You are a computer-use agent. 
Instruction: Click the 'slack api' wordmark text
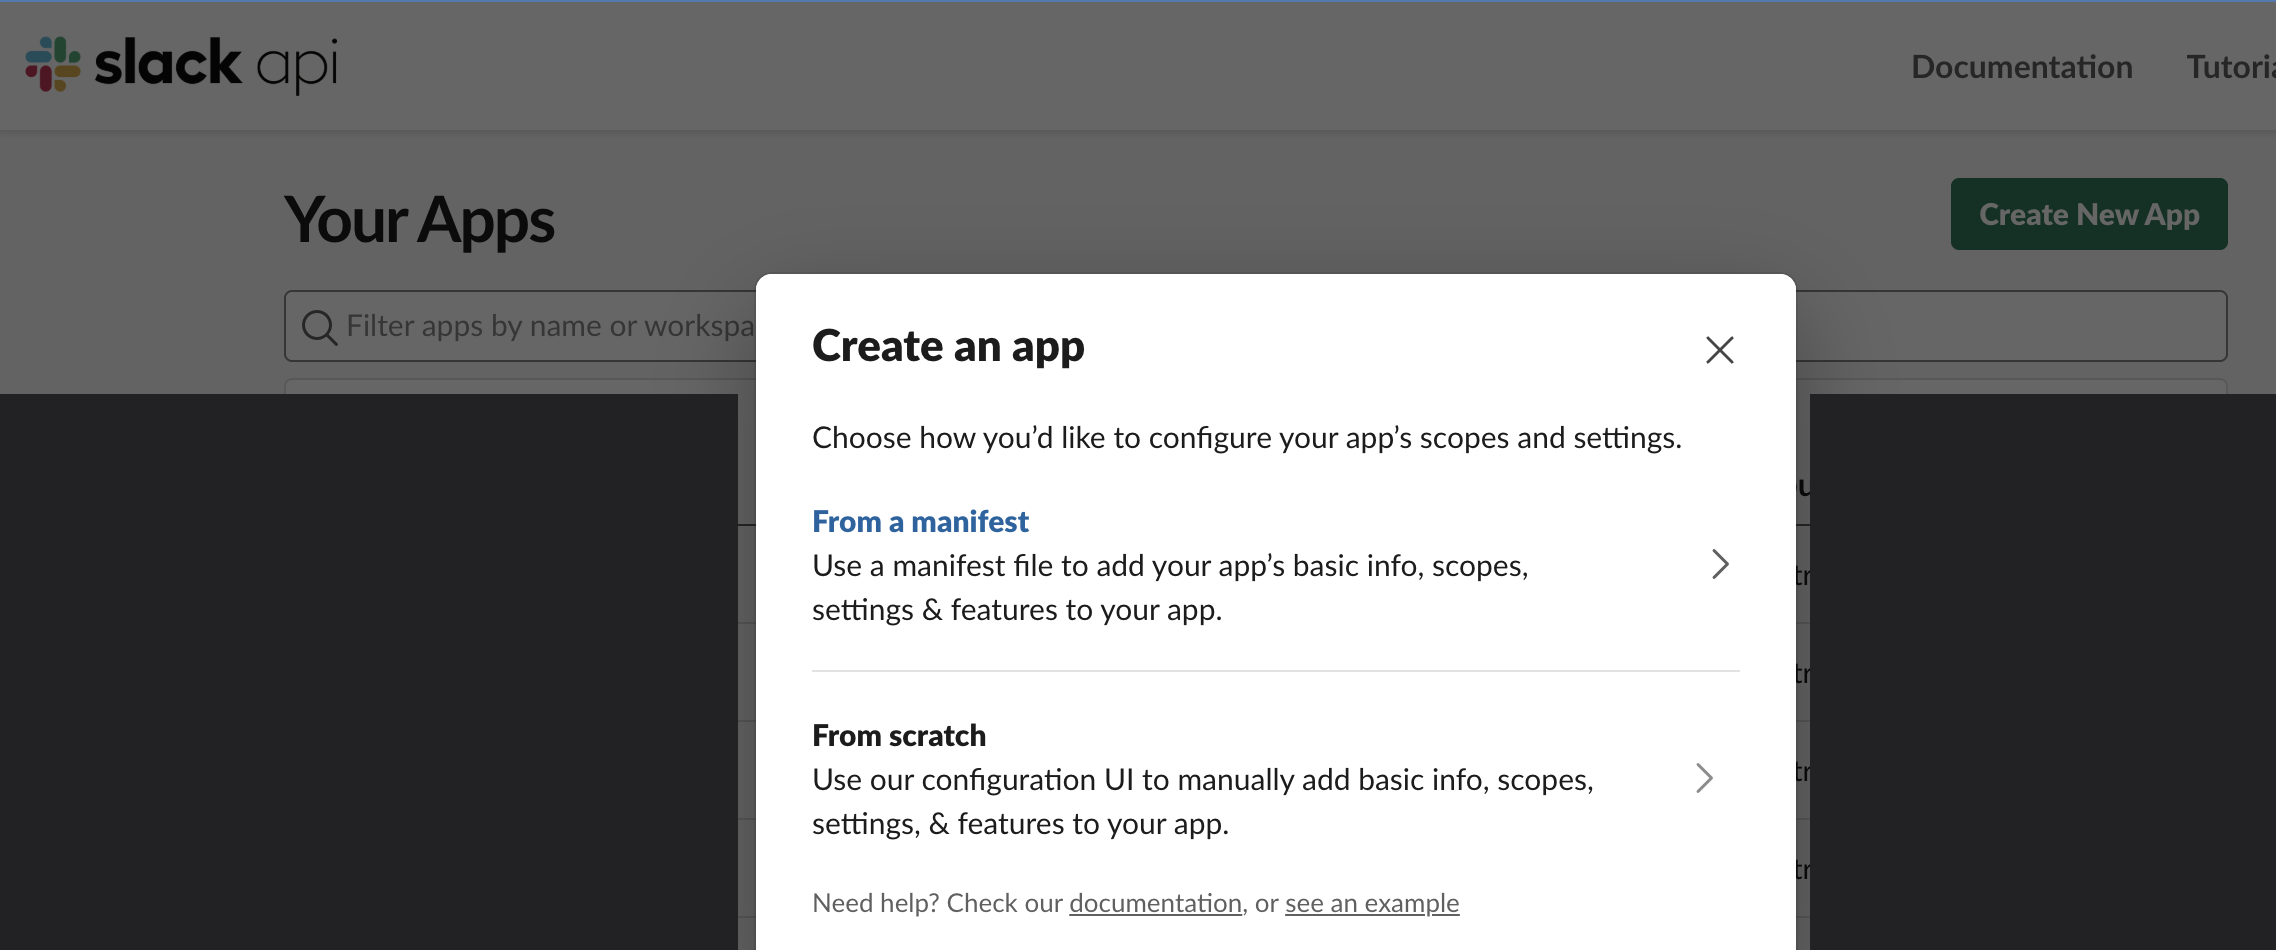tap(216, 64)
